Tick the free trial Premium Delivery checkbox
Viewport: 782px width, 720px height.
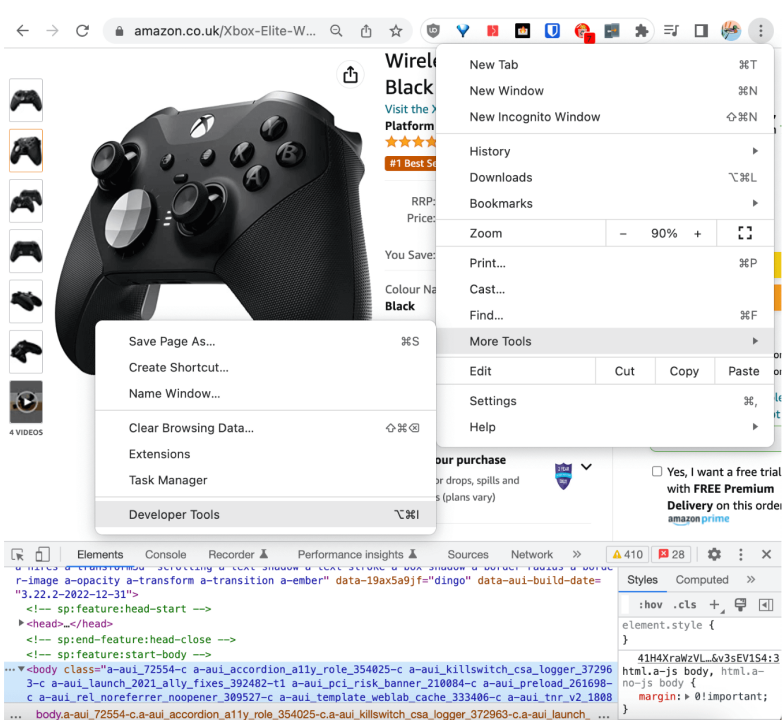tap(657, 472)
